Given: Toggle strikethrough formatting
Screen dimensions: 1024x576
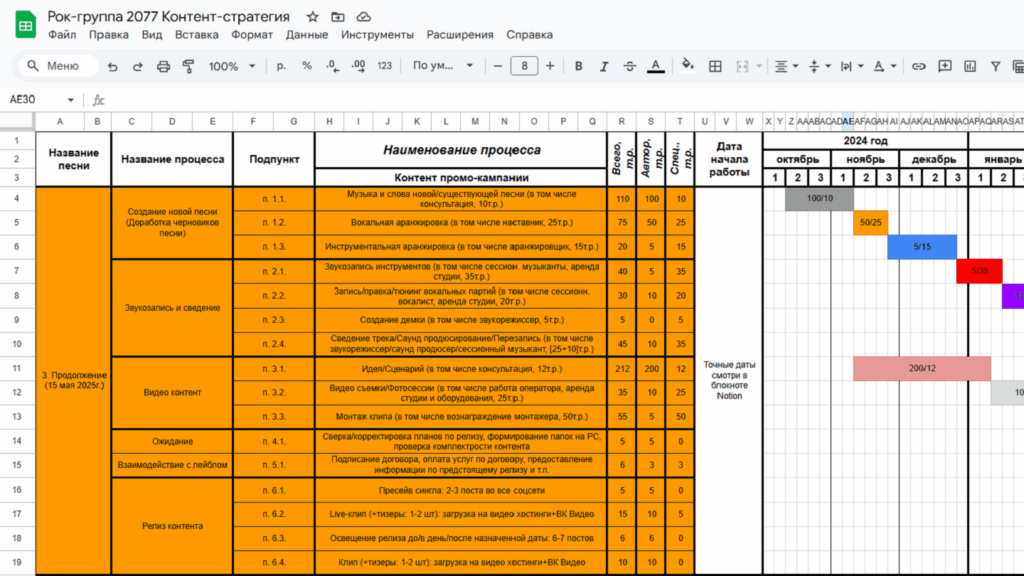Looking at the screenshot, I should pyautogui.click(x=630, y=66).
